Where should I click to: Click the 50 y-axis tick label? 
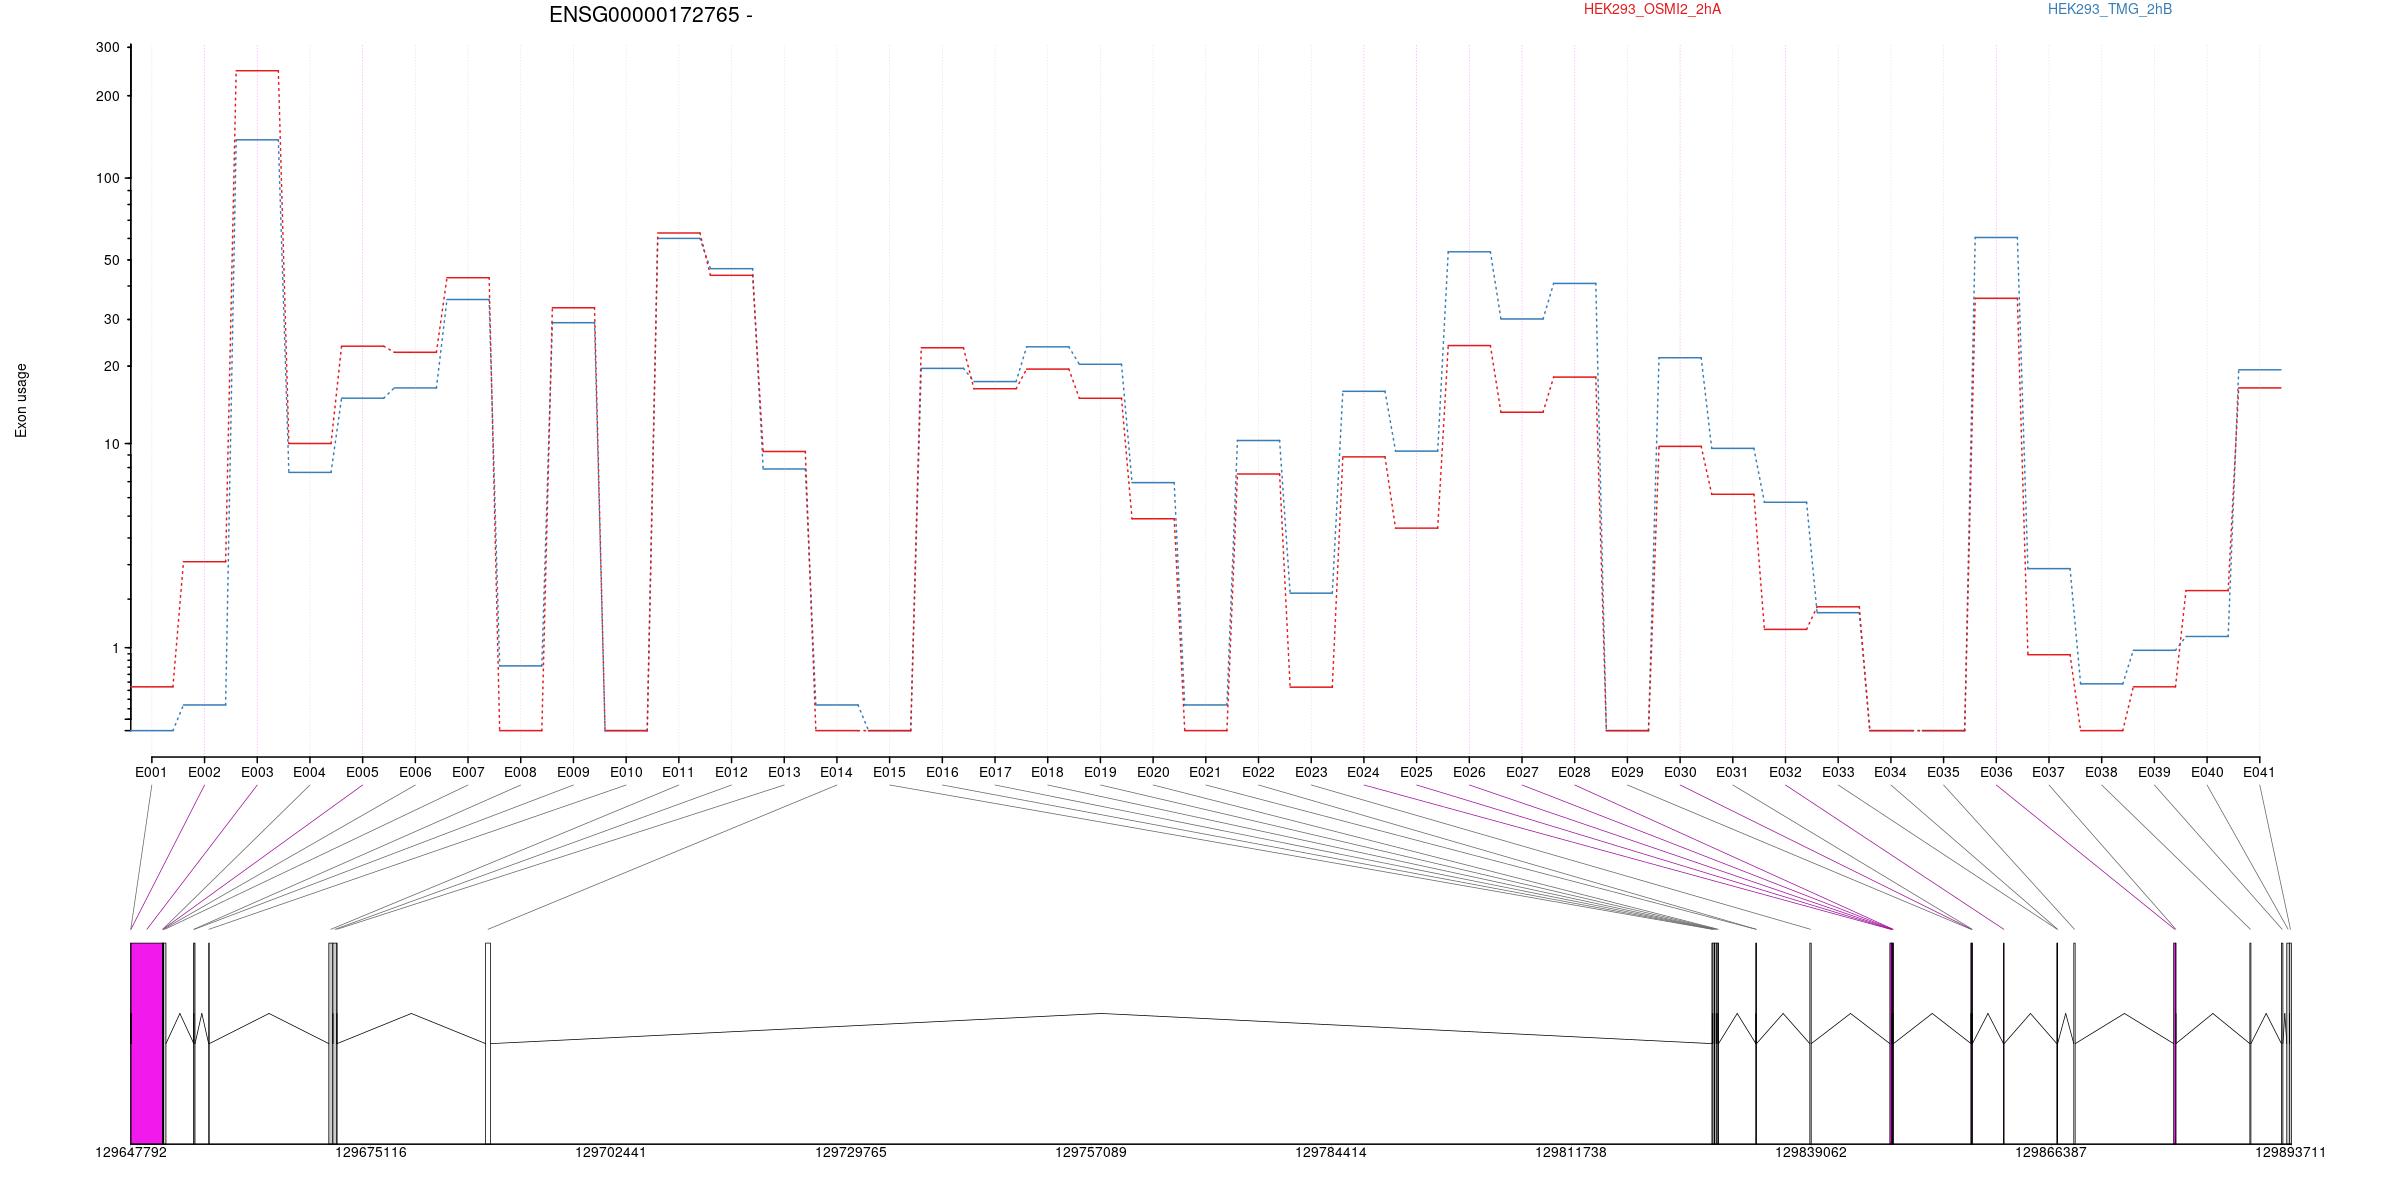pyautogui.click(x=111, y=260)
